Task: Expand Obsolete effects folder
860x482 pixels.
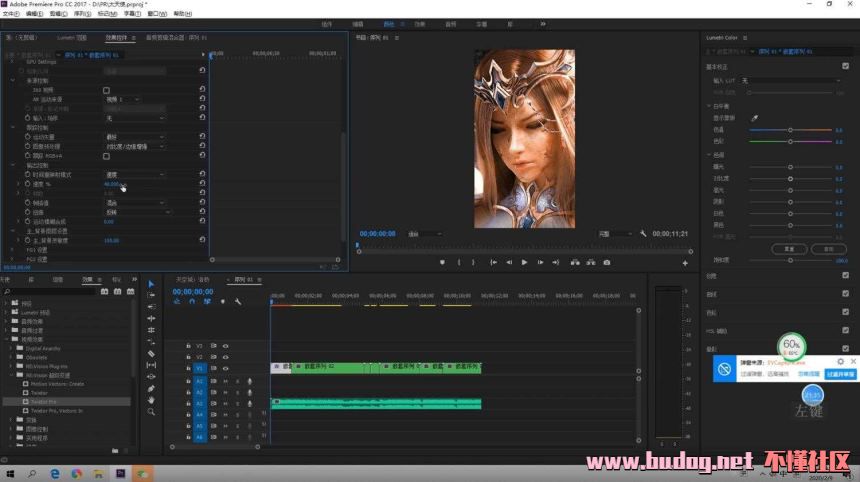Action: coord(11,358)
